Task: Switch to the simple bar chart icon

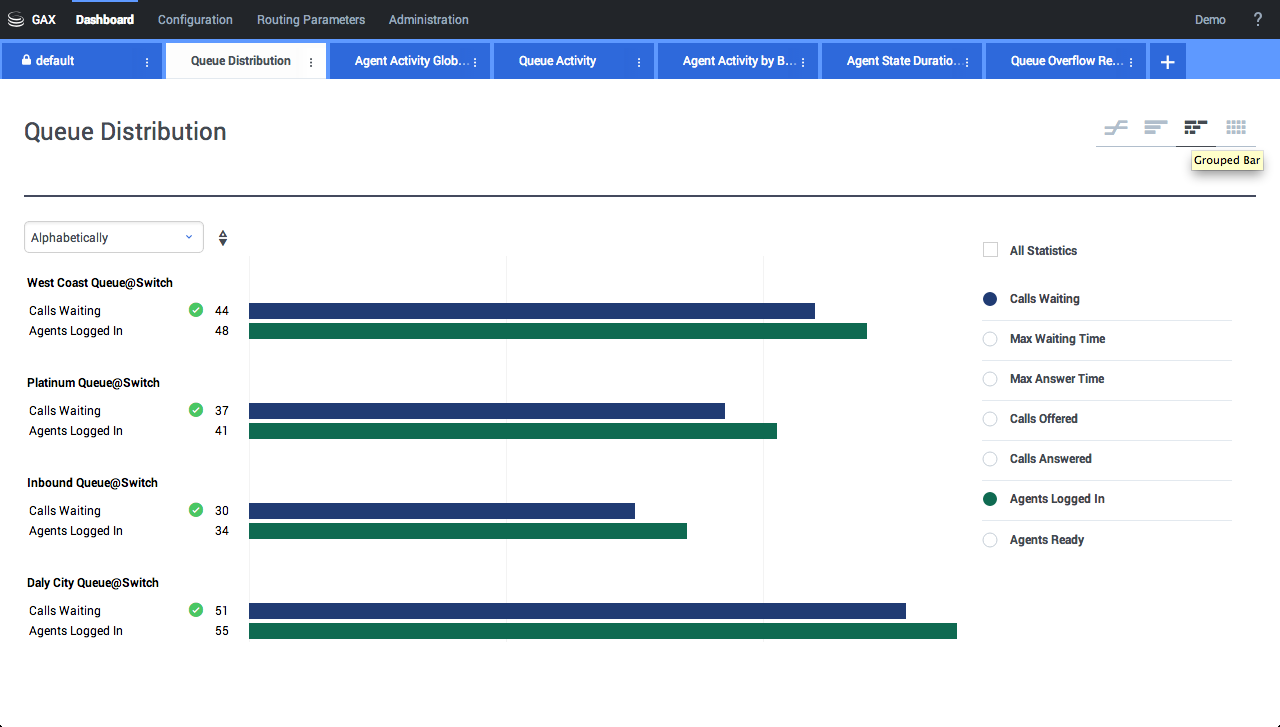Action: tap(1155, 127)
